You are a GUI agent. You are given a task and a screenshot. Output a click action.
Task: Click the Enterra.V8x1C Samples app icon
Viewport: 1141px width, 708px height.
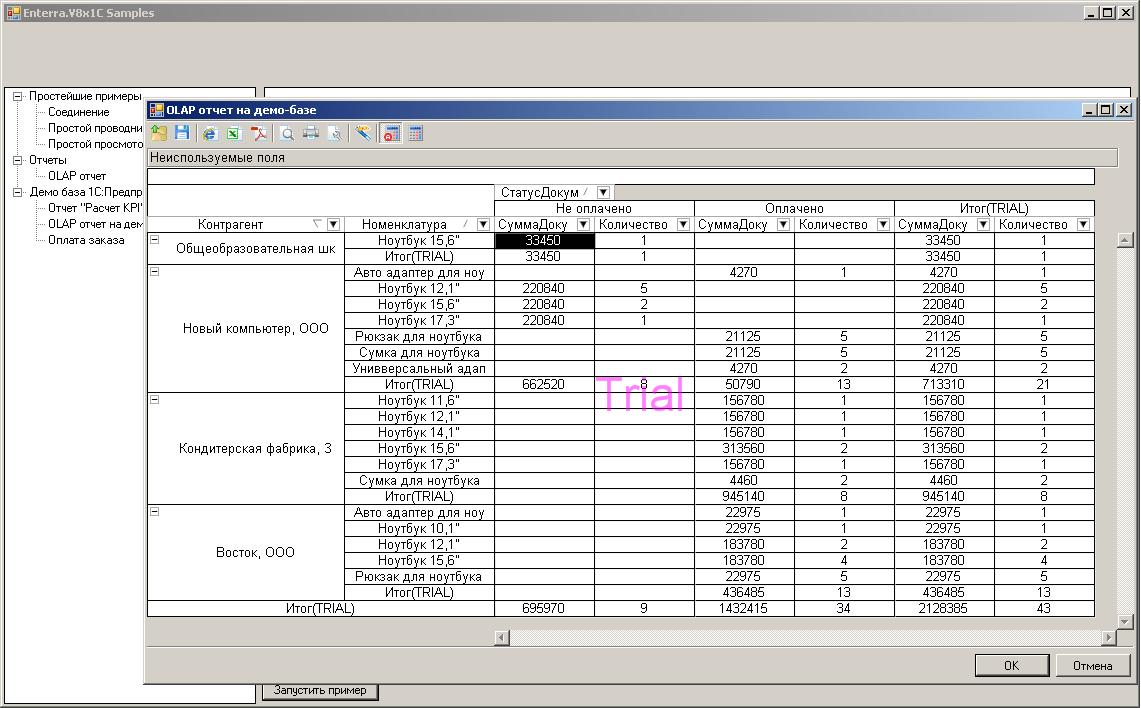point(13,12)
